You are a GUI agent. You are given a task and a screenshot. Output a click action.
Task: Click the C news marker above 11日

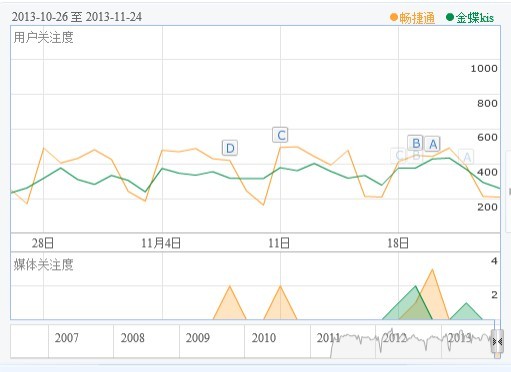pyautogui.click(x=280, y=135)
